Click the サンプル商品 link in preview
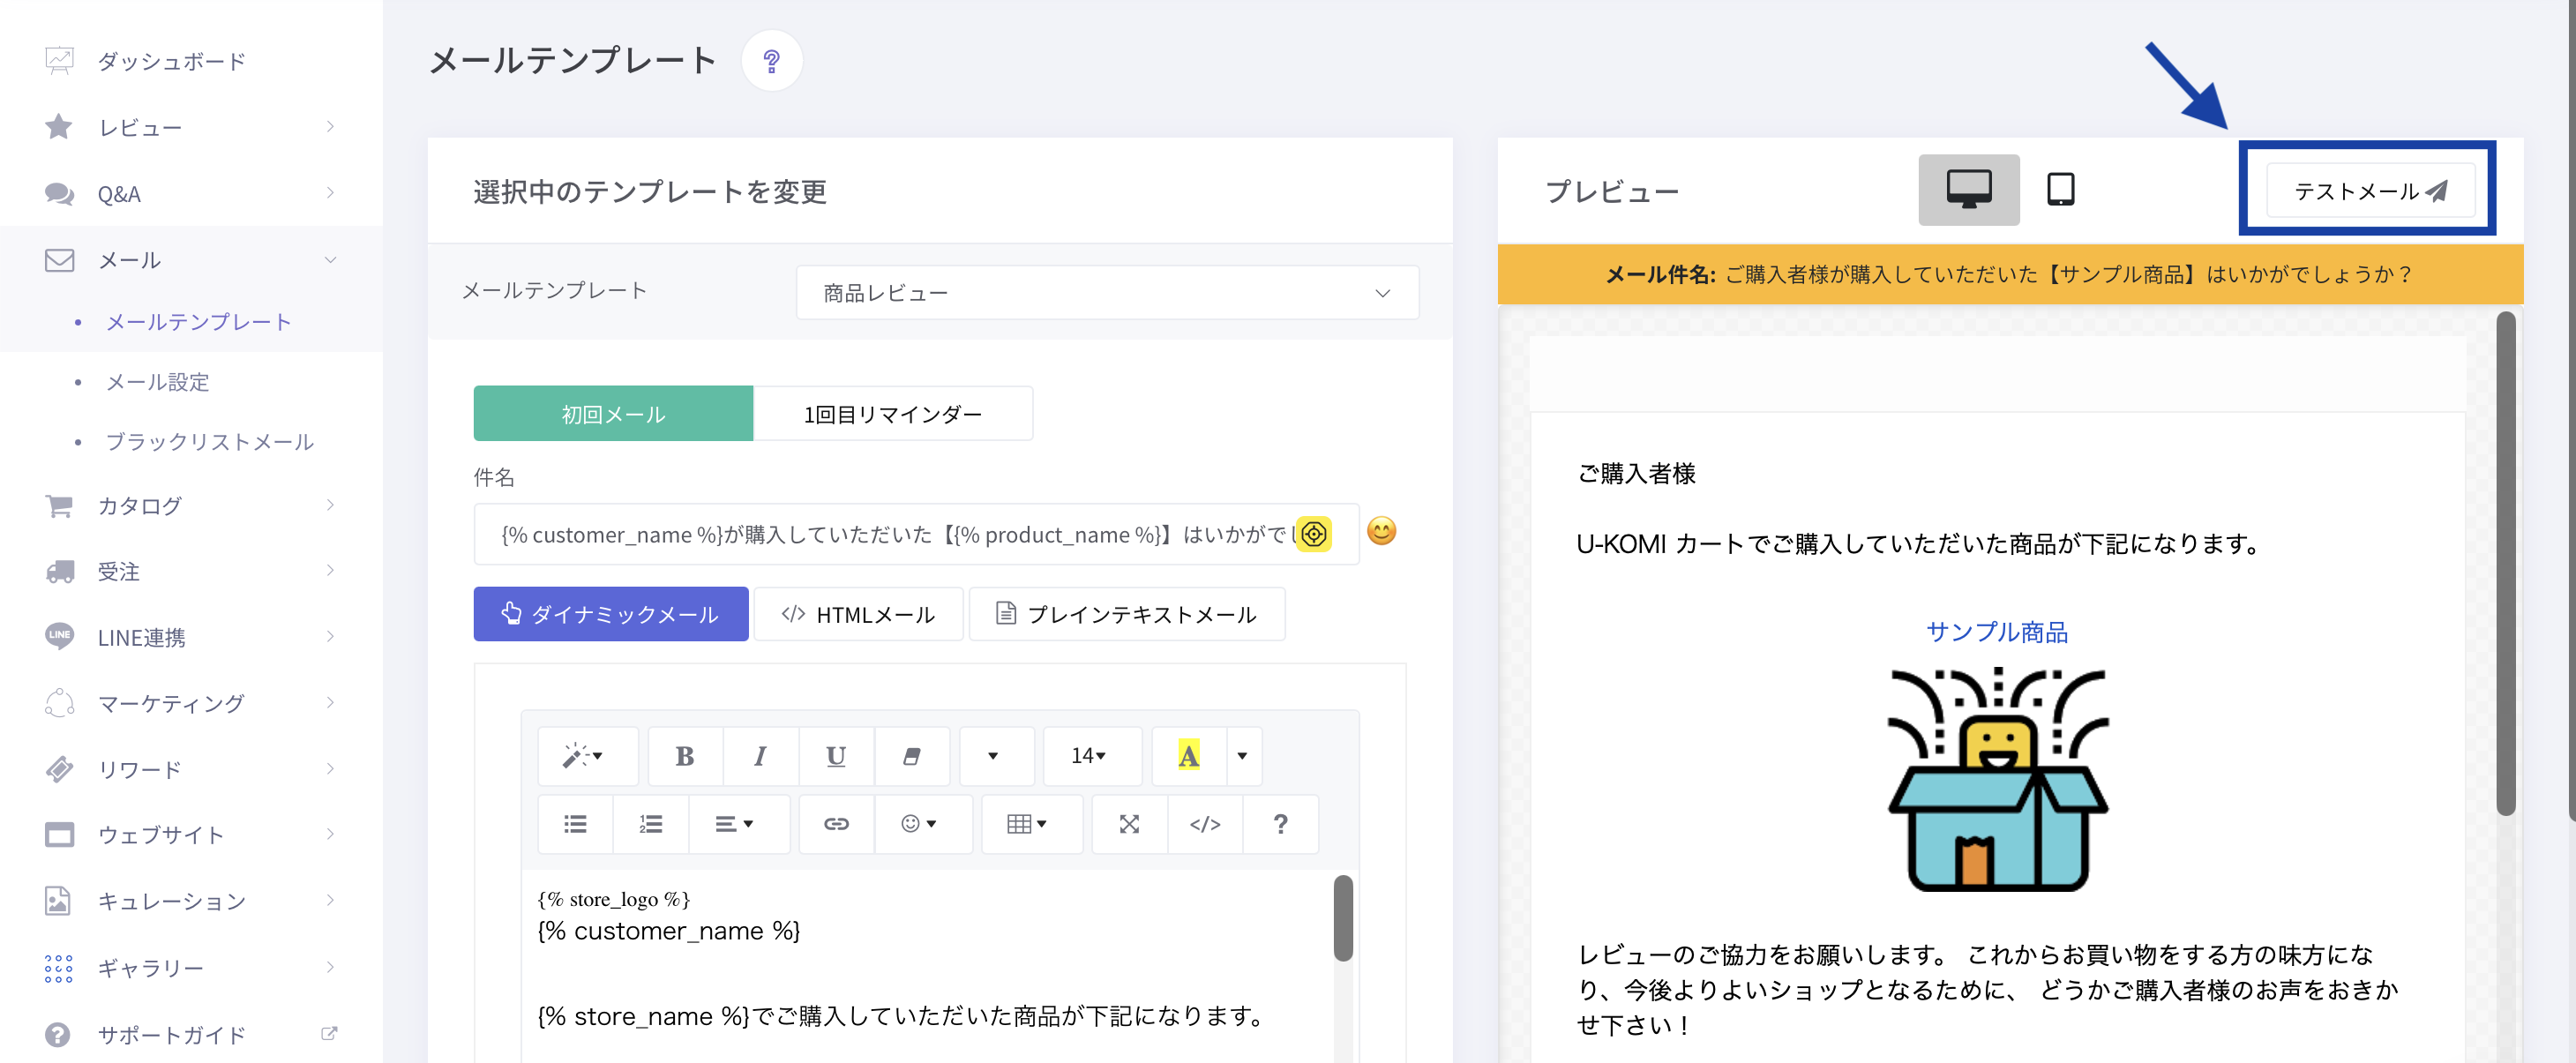The image size is (2576, 1063). [1996, 631]
